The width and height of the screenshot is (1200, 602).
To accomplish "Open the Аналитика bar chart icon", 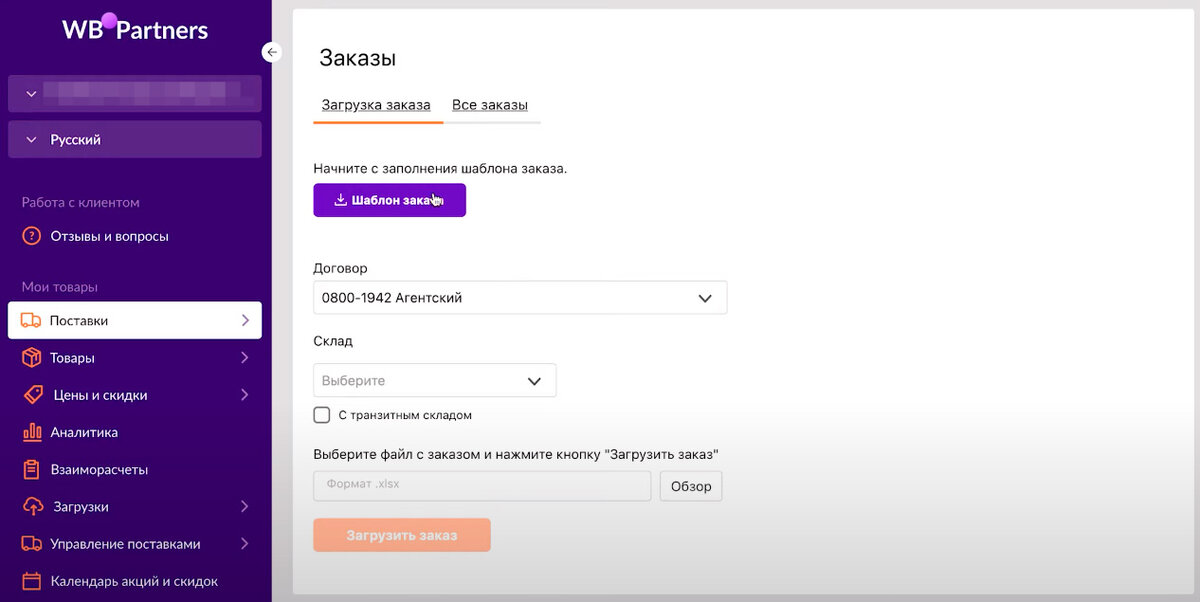I will coord(31,432).
